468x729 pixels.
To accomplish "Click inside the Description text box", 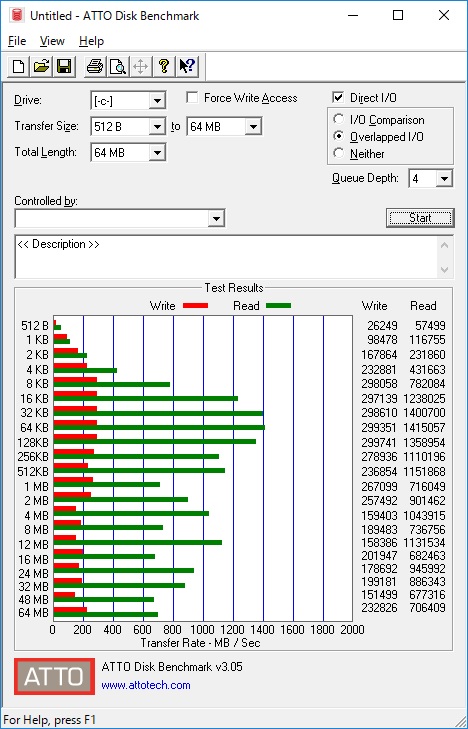I will point(228,257).
